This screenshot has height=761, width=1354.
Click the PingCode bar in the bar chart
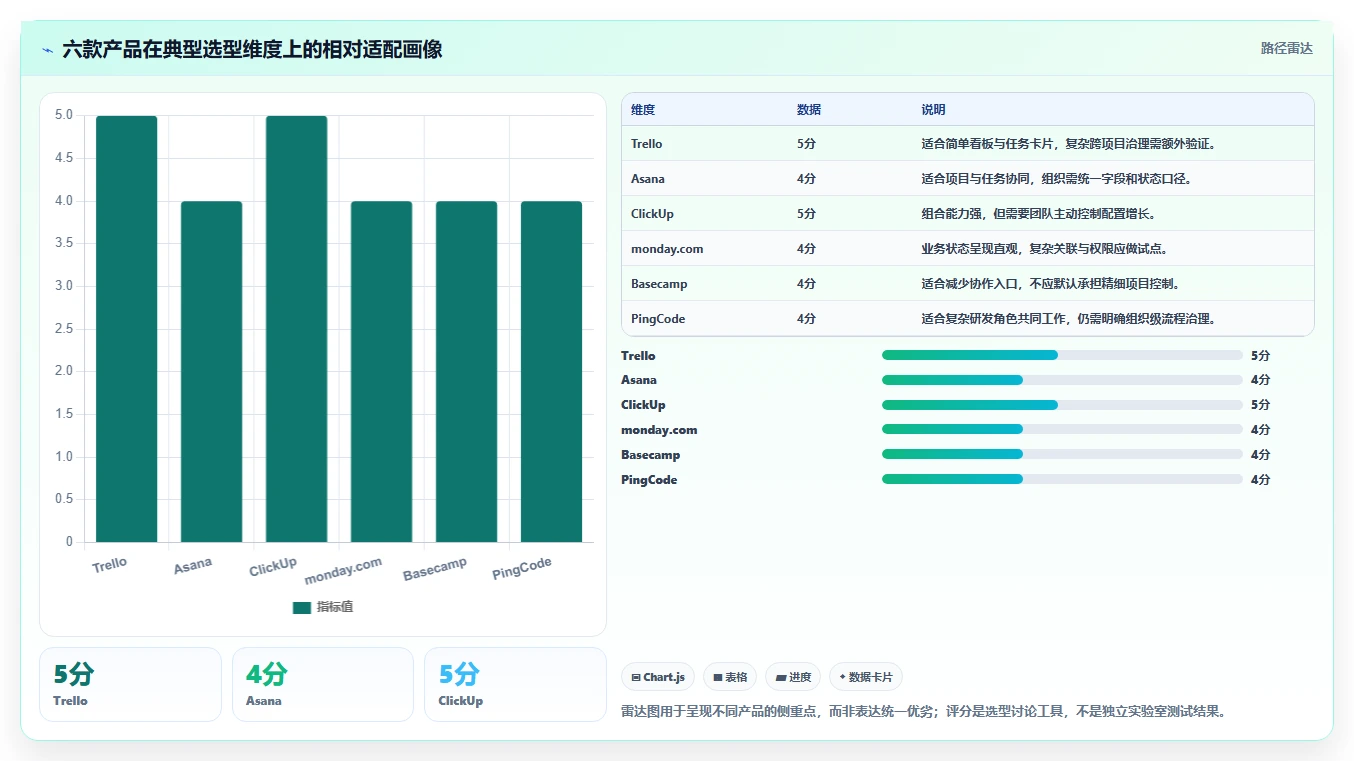click(552, 372)
